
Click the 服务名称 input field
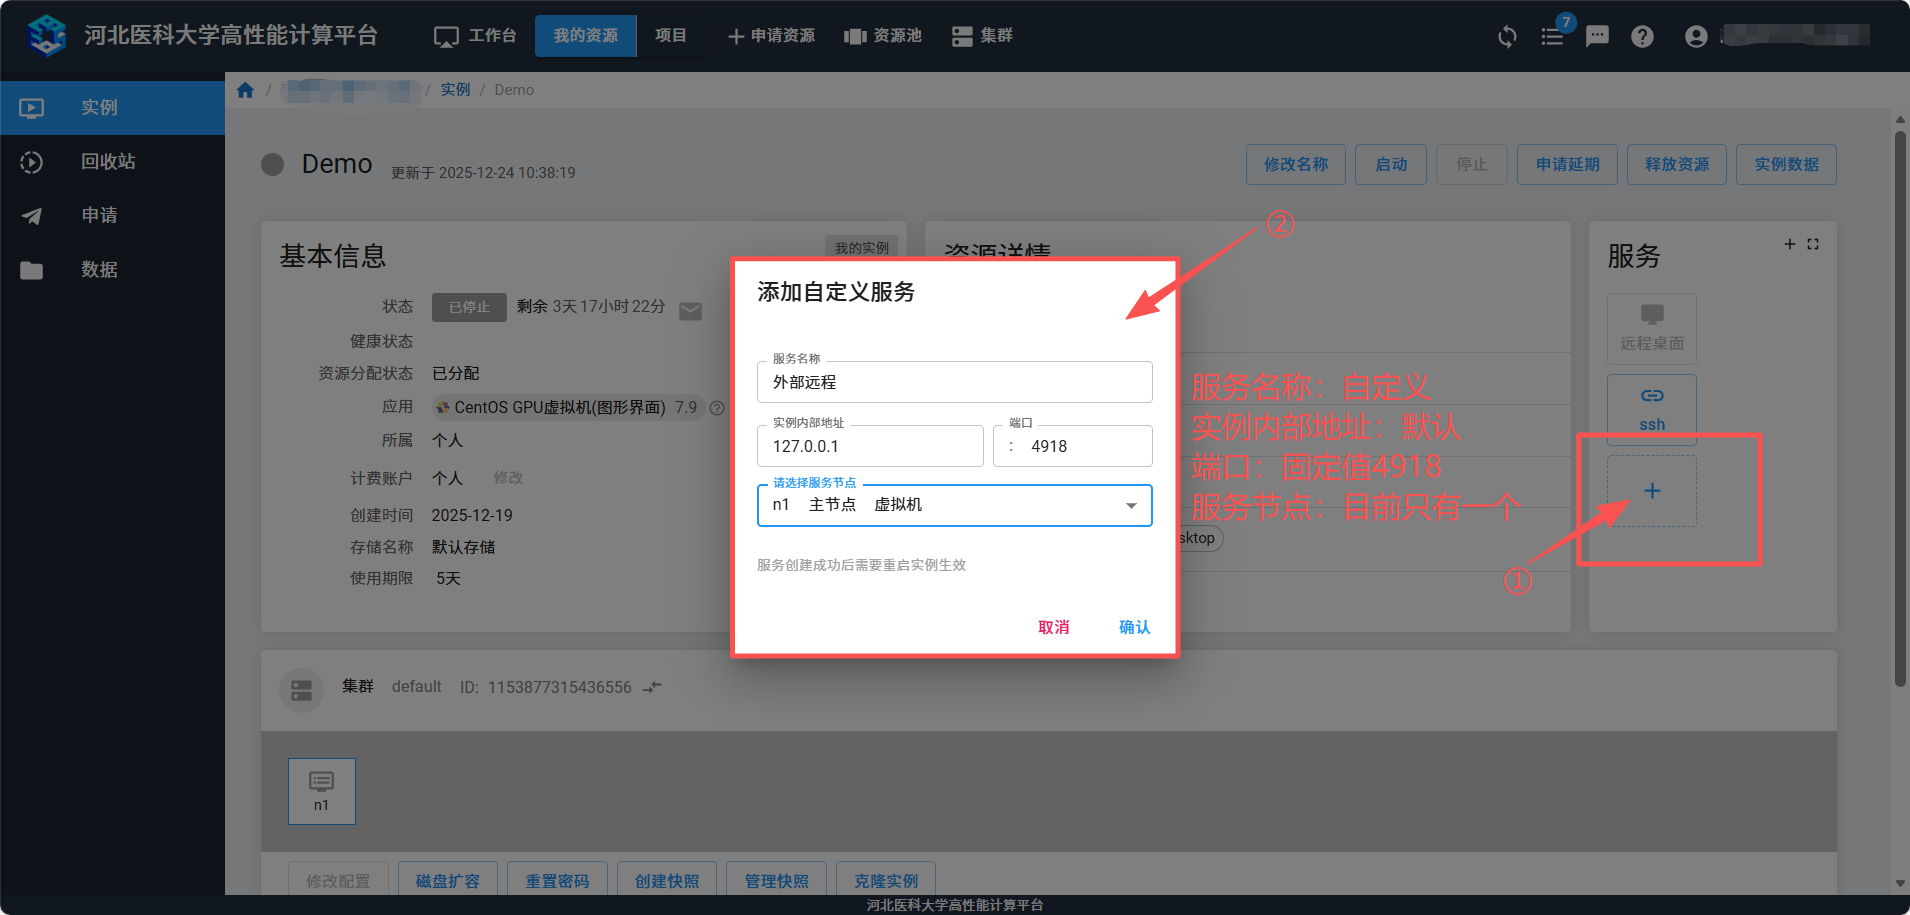(954, 382)
